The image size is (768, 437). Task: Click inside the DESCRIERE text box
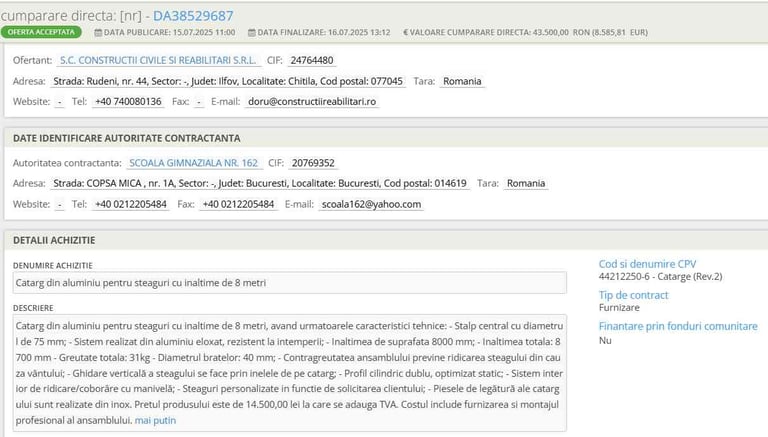pyautogui.click(x=289, y=373)
